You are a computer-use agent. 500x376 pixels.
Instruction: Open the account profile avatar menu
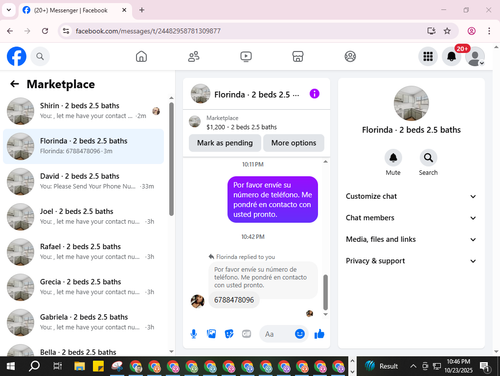[x=475, y=57]
